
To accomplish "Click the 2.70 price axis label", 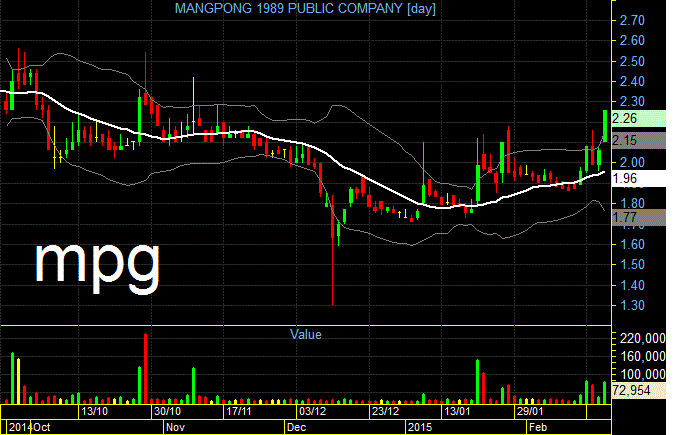I will click(x=631, y=20).
